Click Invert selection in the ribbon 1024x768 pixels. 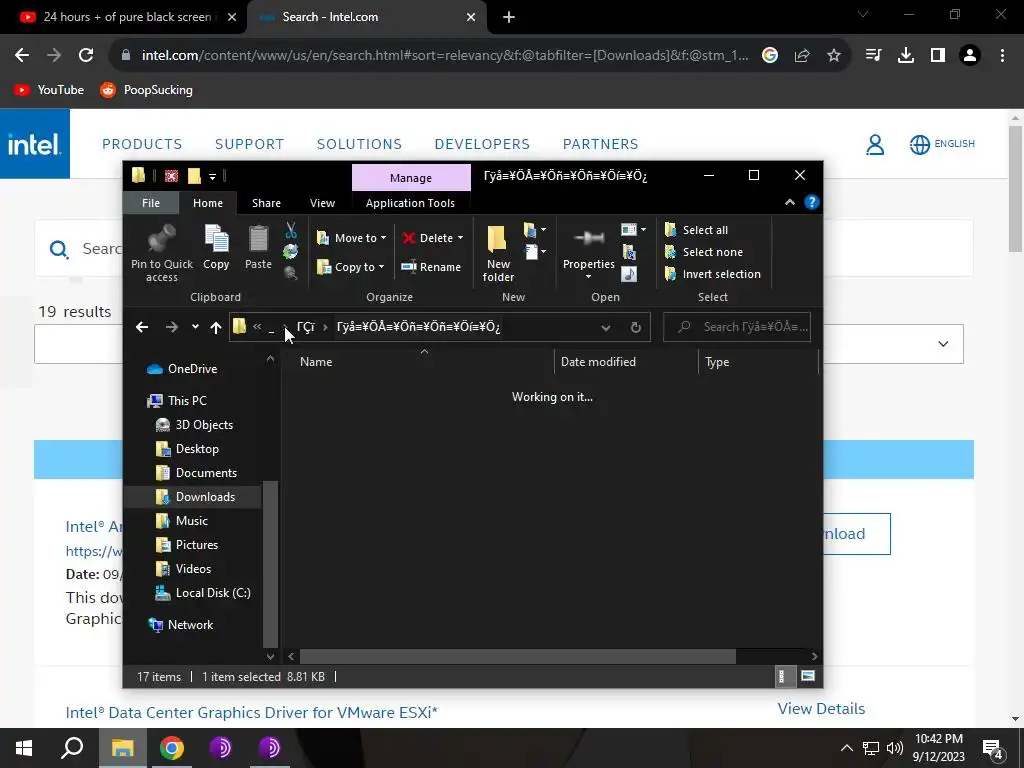pos(712,274)
